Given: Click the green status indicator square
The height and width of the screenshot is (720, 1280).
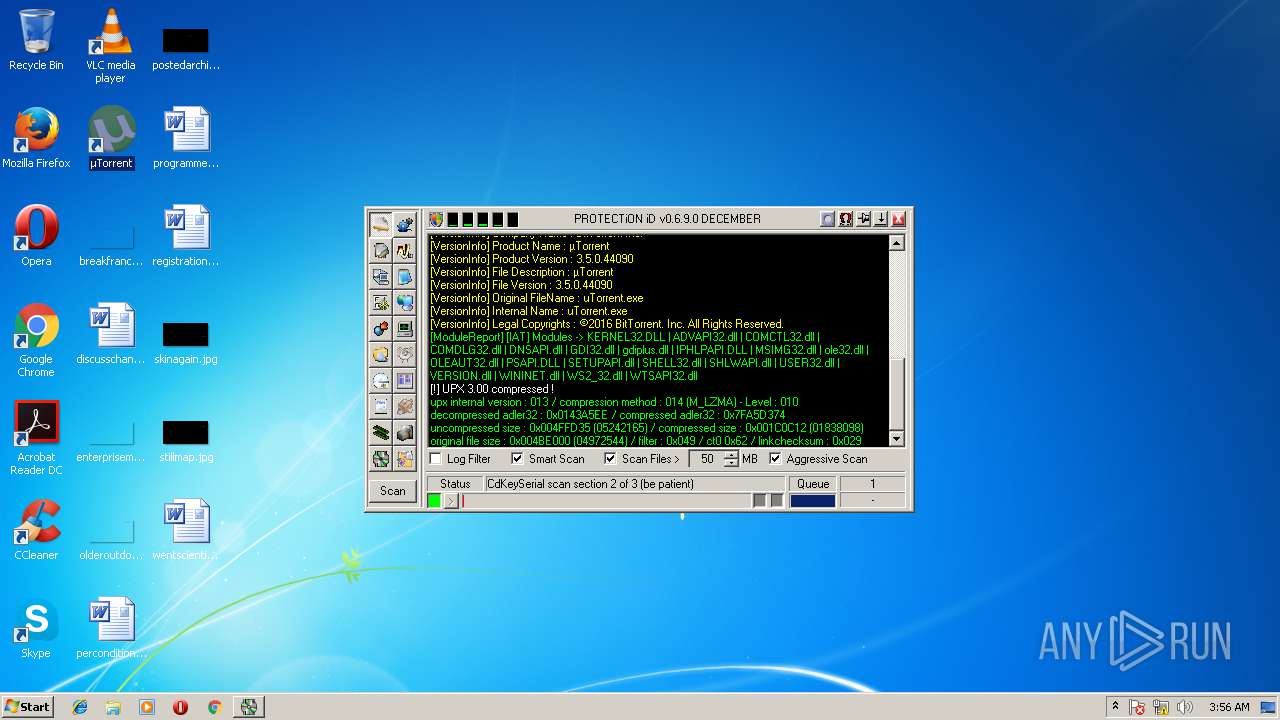Looking at the screenshot, I should pos(434,501).
